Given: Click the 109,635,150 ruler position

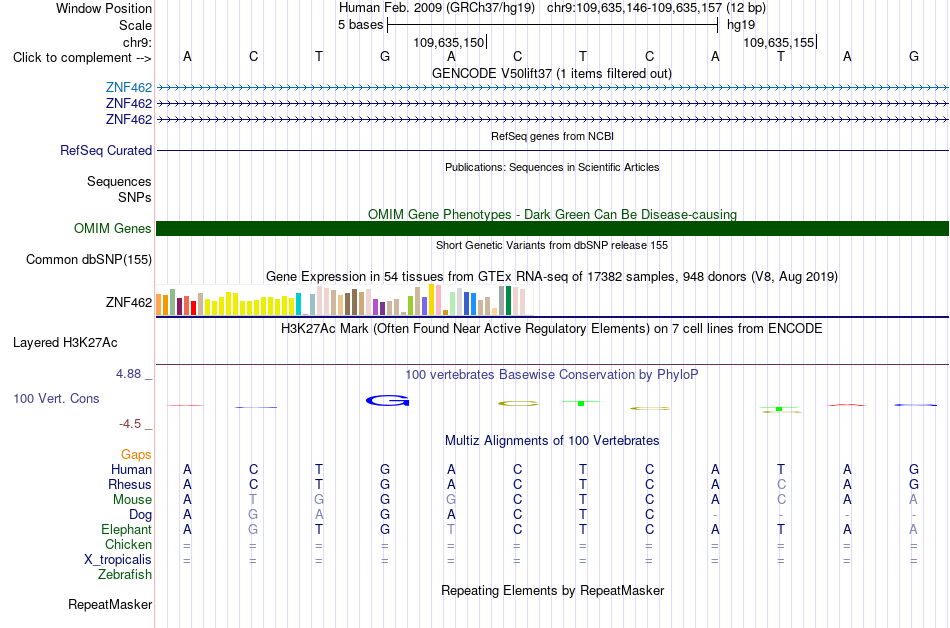Looking at the screenshot, I should point(449,42).
